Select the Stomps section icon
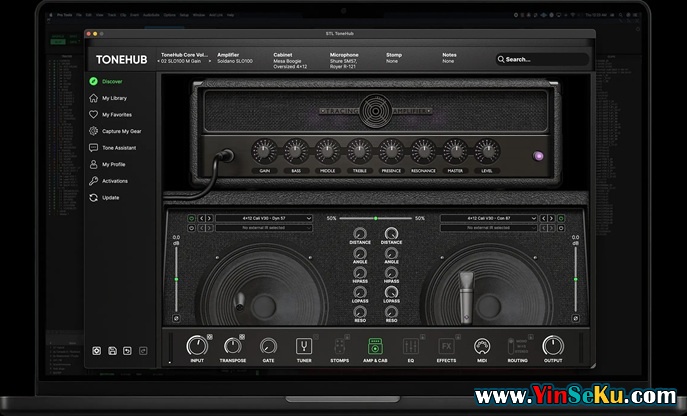687x416 pixels. point(340,346)
